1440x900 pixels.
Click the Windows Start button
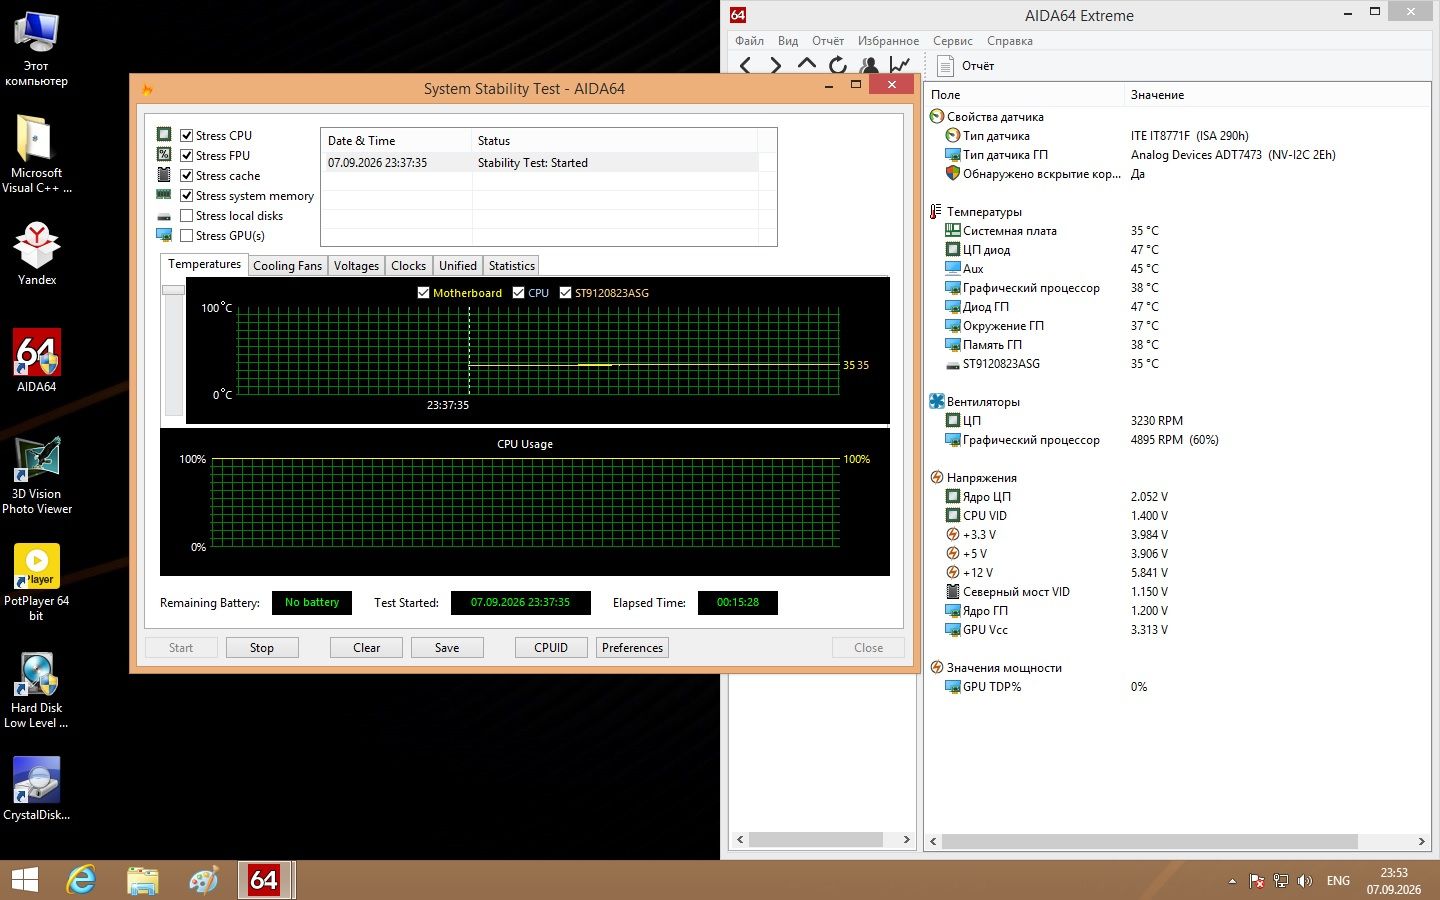[x=24, y=880]
